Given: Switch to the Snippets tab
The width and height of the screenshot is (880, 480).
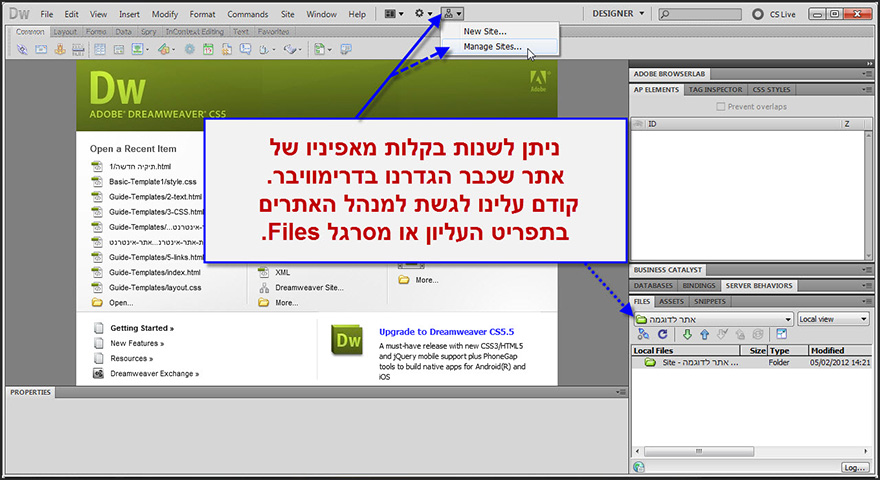Looking at the screenshot, I should pos(709,301).
